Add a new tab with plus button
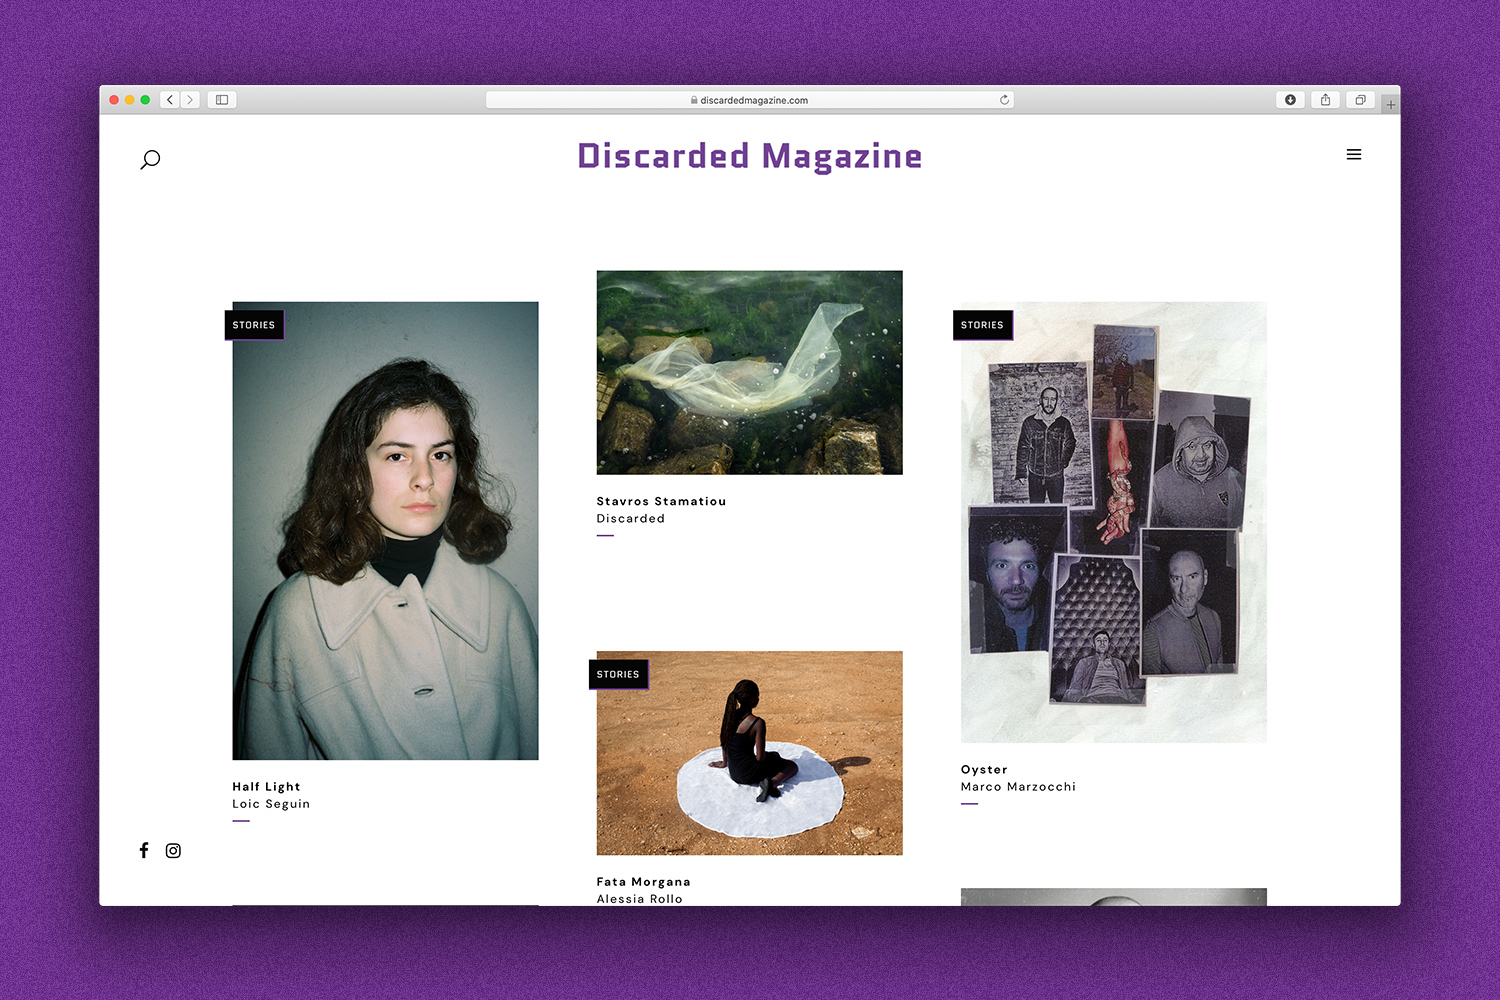This screenshot has height=1000, width=1500. [1390, 104]
